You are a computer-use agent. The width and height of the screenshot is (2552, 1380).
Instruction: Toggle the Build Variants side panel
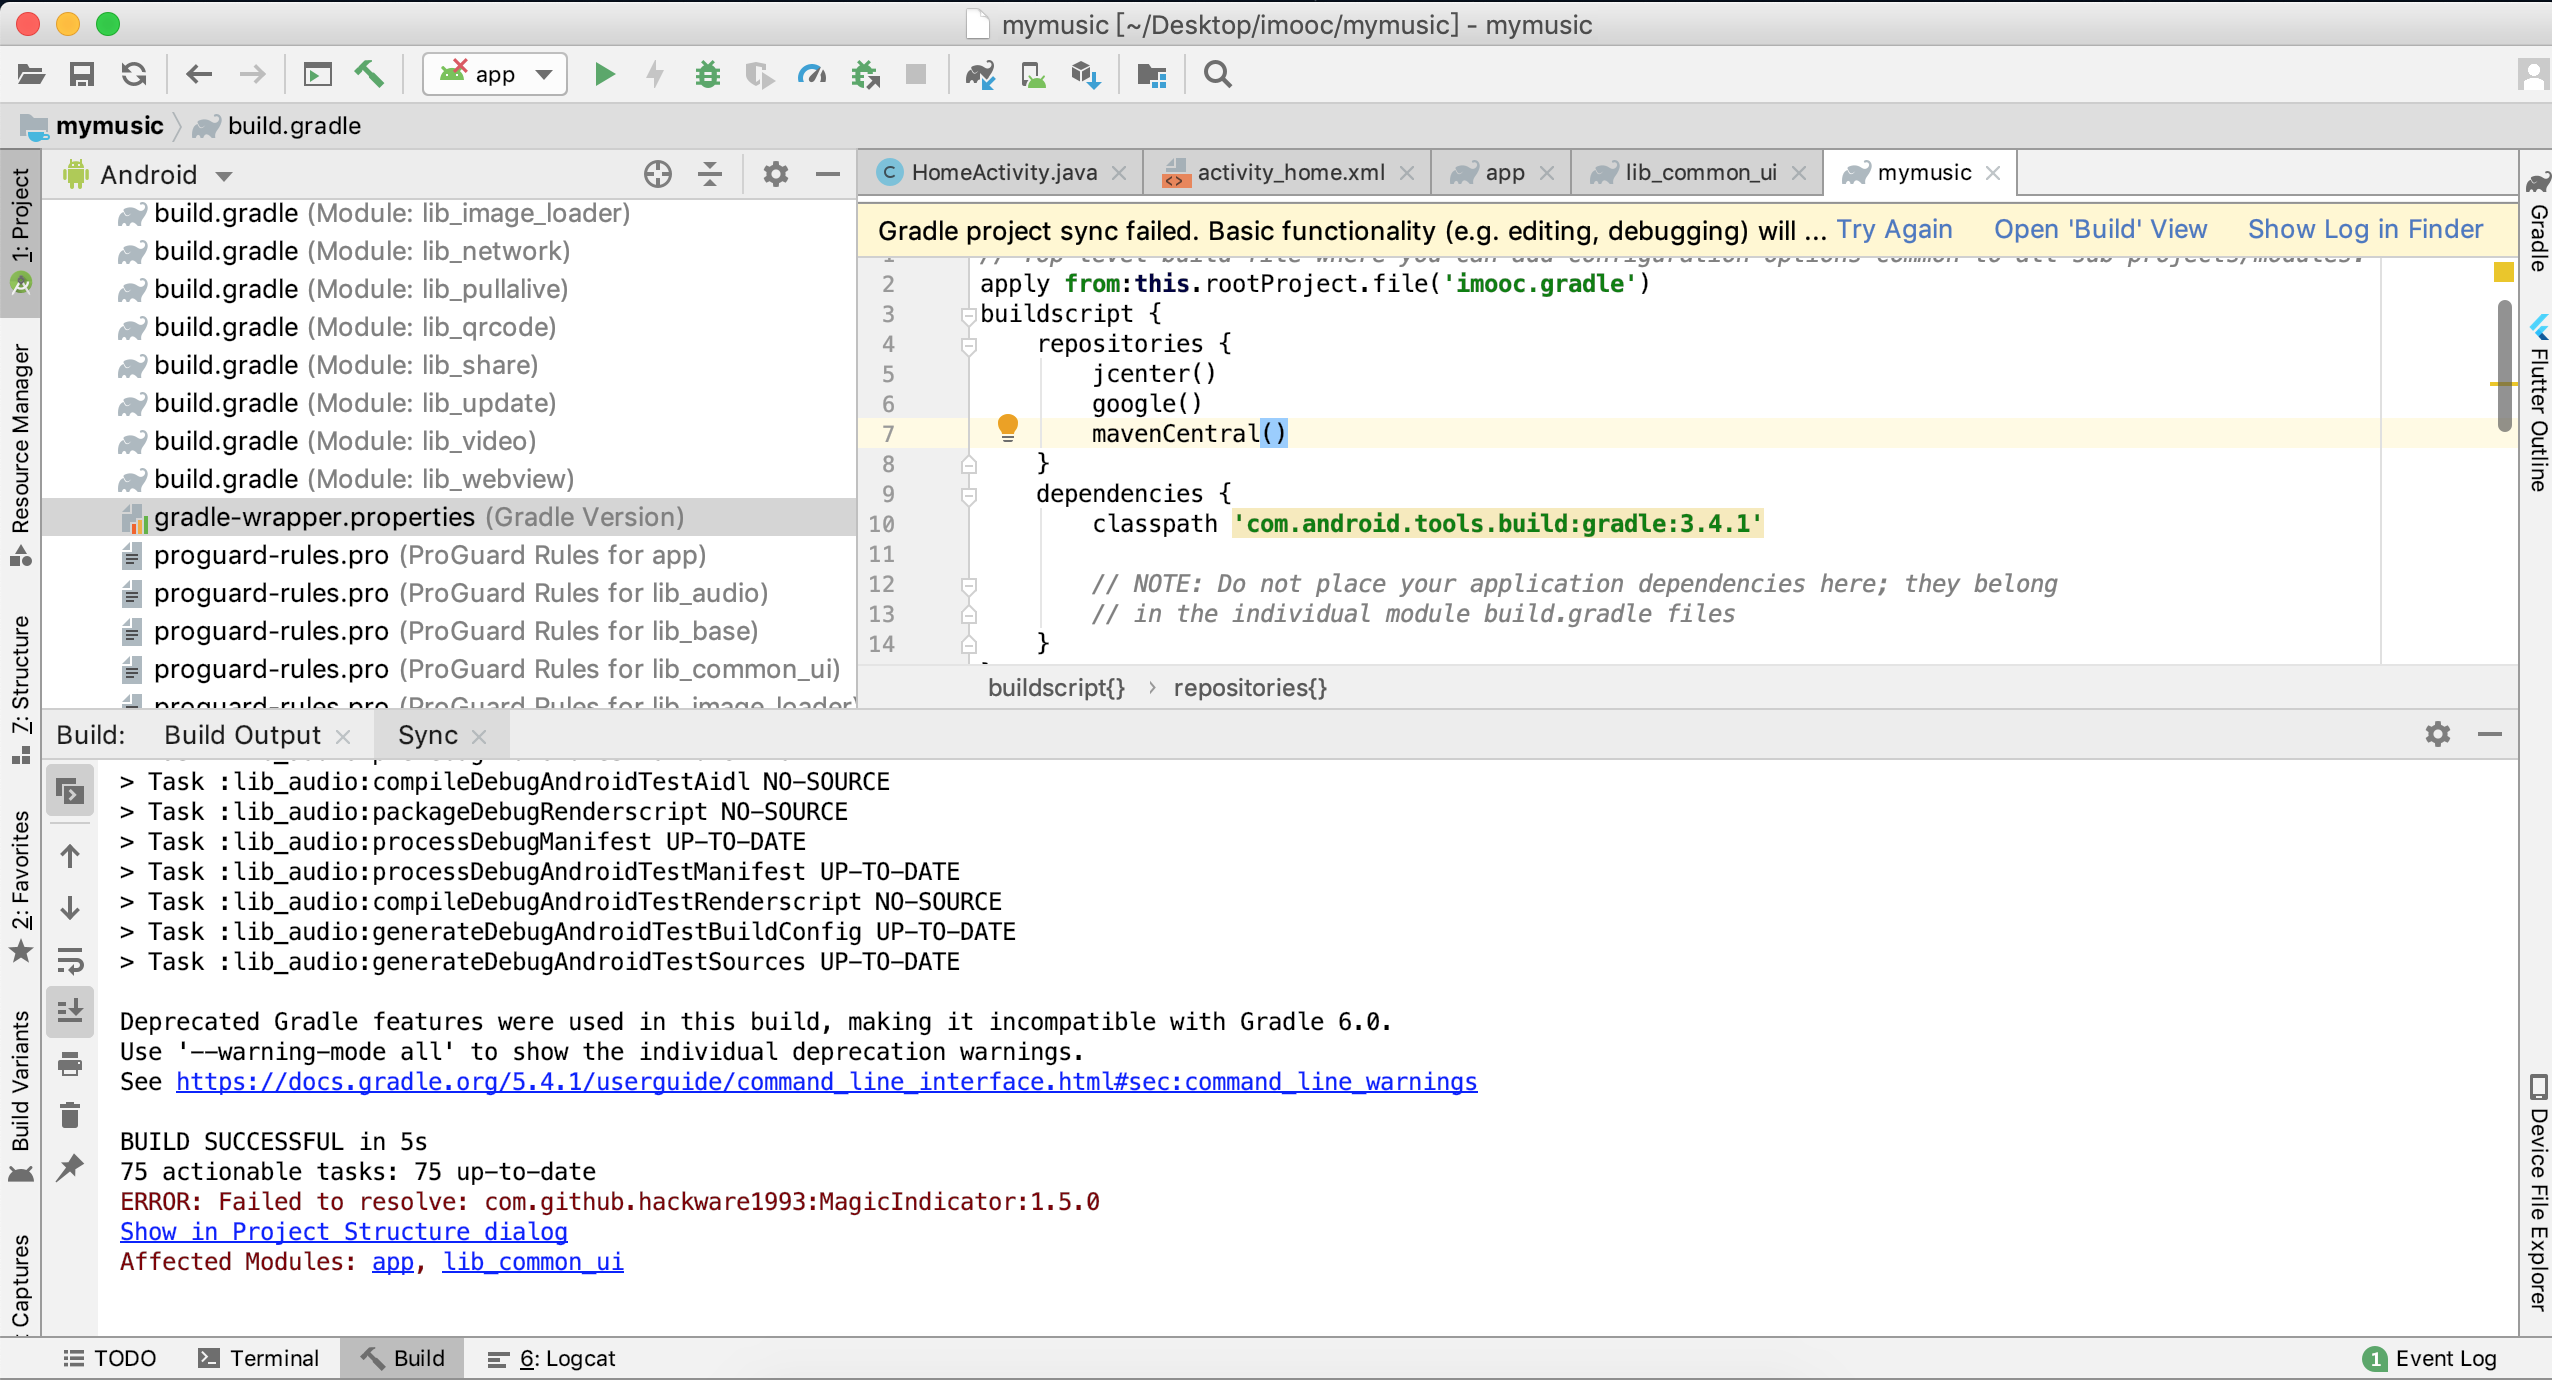click(20, 1096)
